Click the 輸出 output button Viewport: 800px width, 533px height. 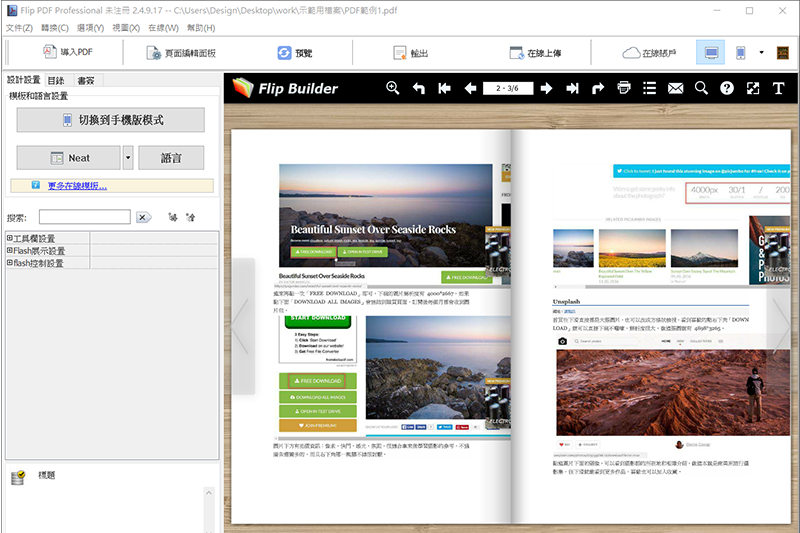[x=411, y=53]
